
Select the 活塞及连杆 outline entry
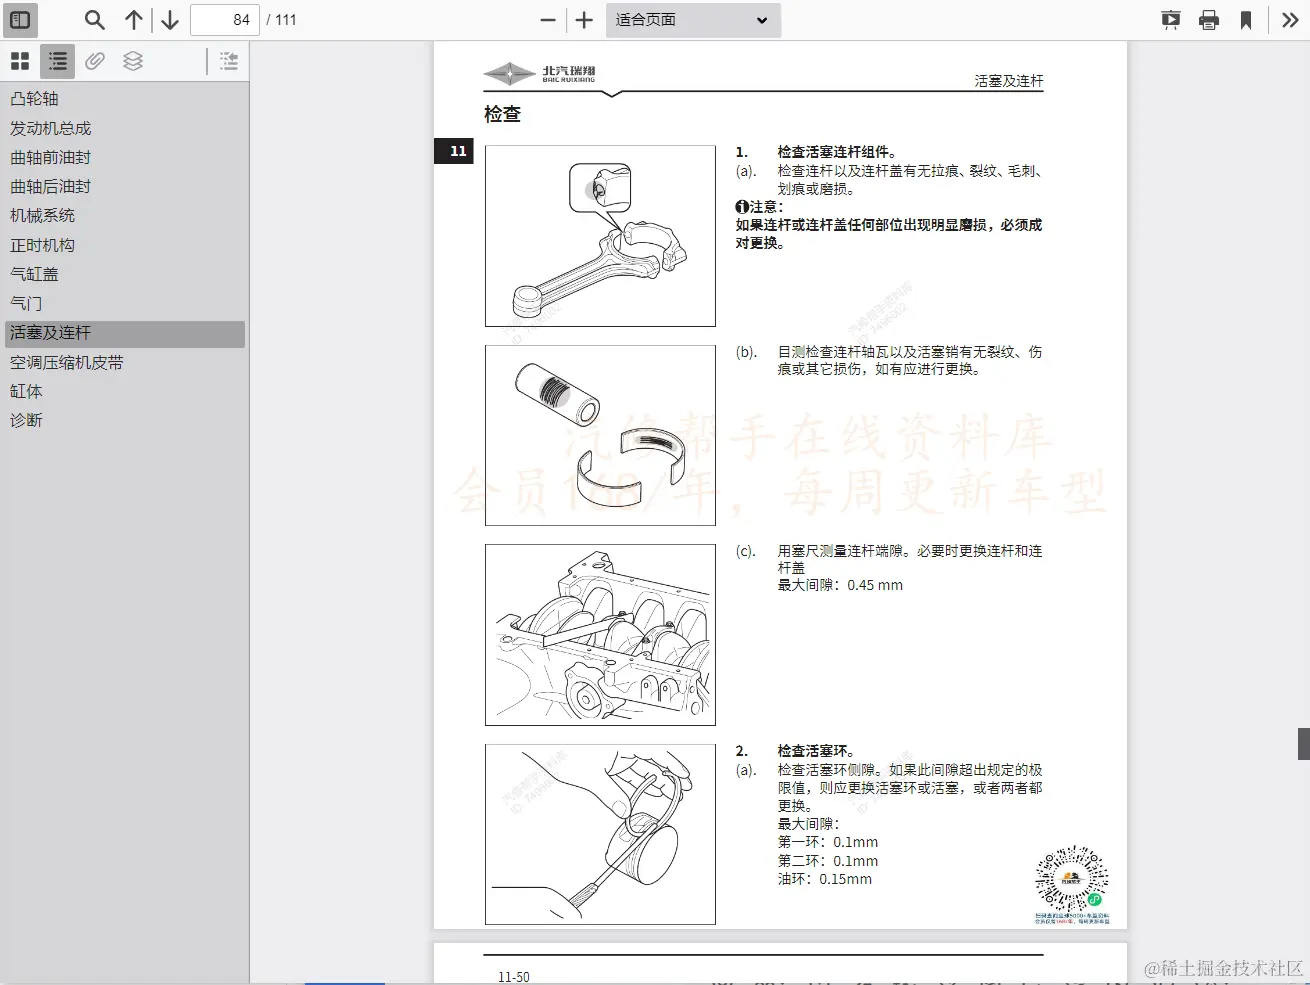pos(48,333)
